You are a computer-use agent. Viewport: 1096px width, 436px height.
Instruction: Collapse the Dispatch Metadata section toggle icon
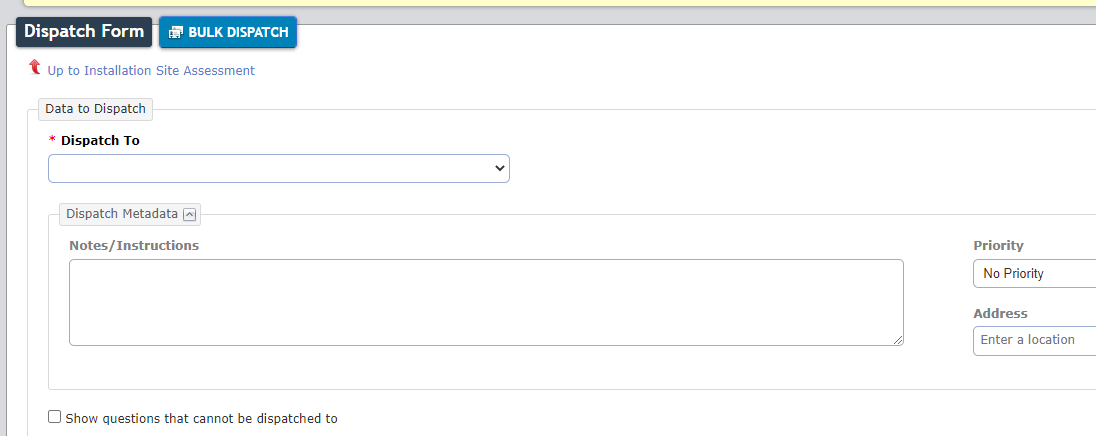coord(189,215)
